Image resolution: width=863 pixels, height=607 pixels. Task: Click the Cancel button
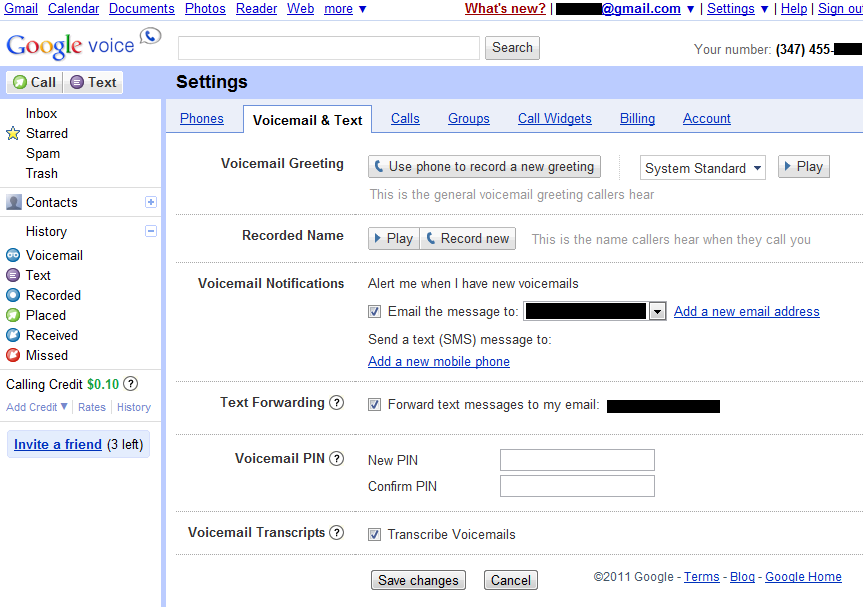coord(511,580)
